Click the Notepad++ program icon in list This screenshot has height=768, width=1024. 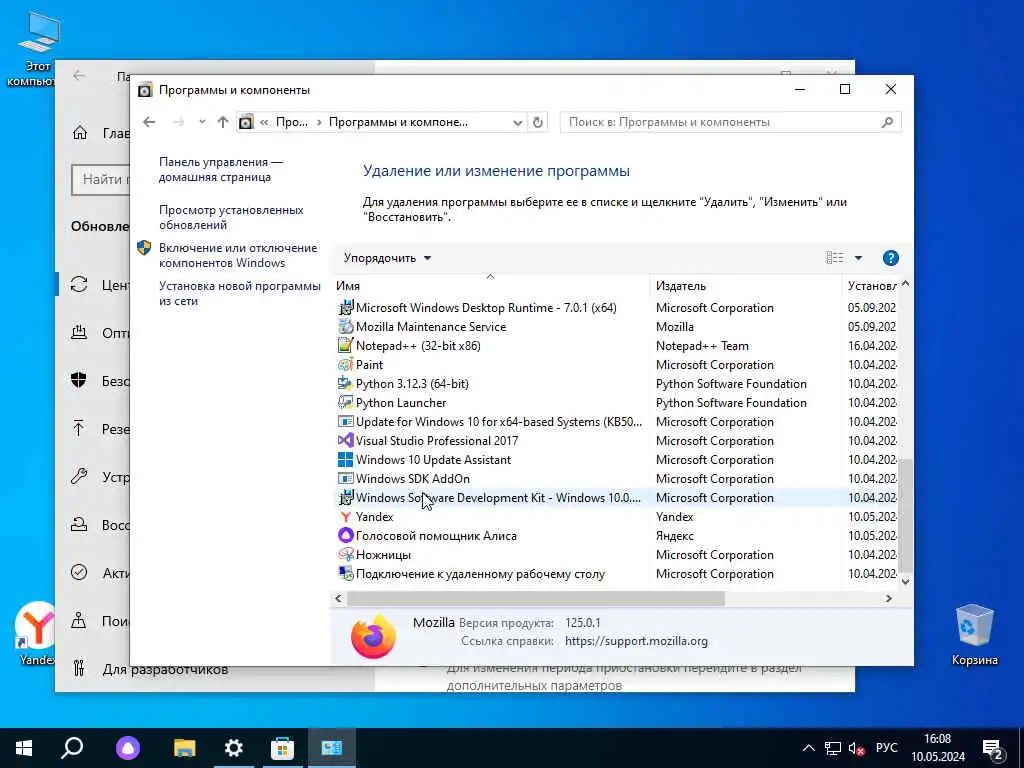coord(345,345)
